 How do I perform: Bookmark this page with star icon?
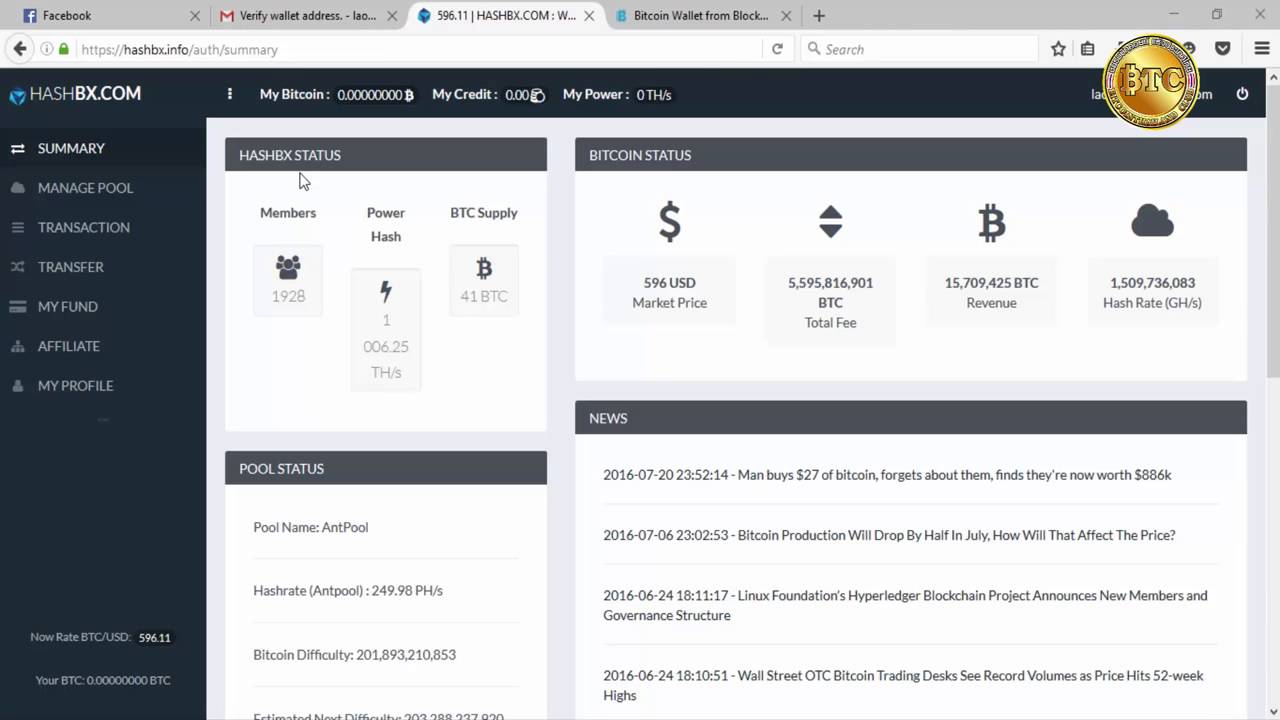[x=1058, y=49]
